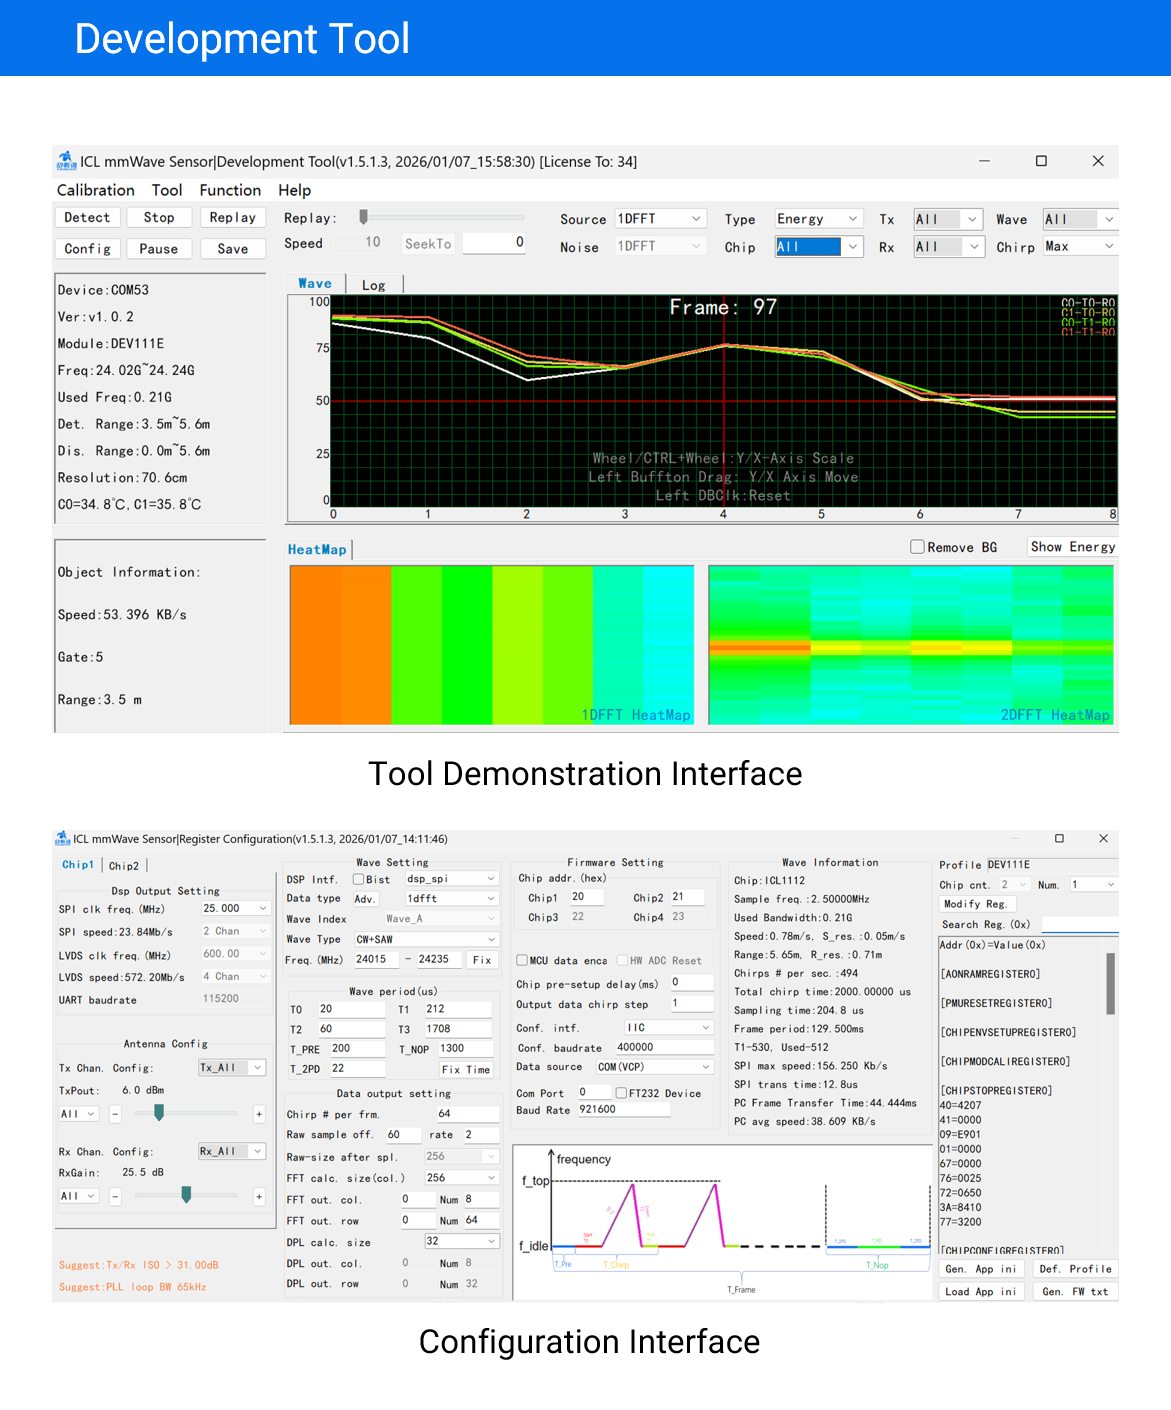Screen dimensions: 1171x1410
Task: Click the ICL app icon in Development Tool title bar
Action: [x=66, y=161]
